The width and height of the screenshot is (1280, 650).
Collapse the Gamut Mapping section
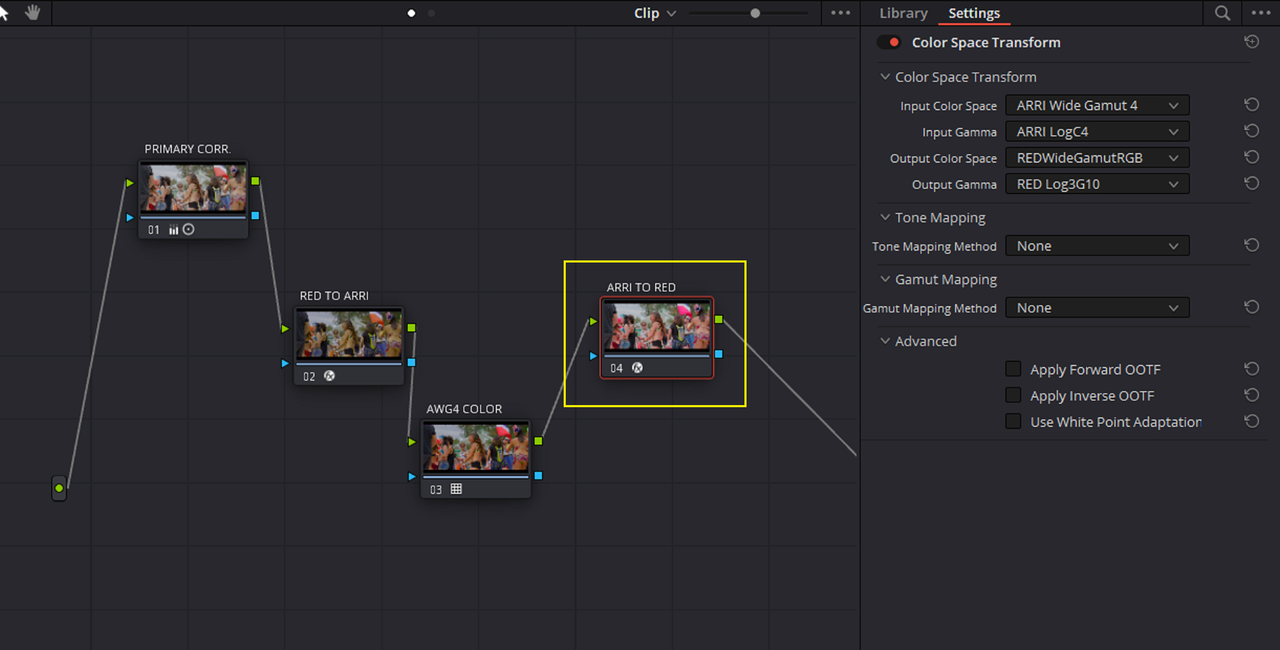885,279
